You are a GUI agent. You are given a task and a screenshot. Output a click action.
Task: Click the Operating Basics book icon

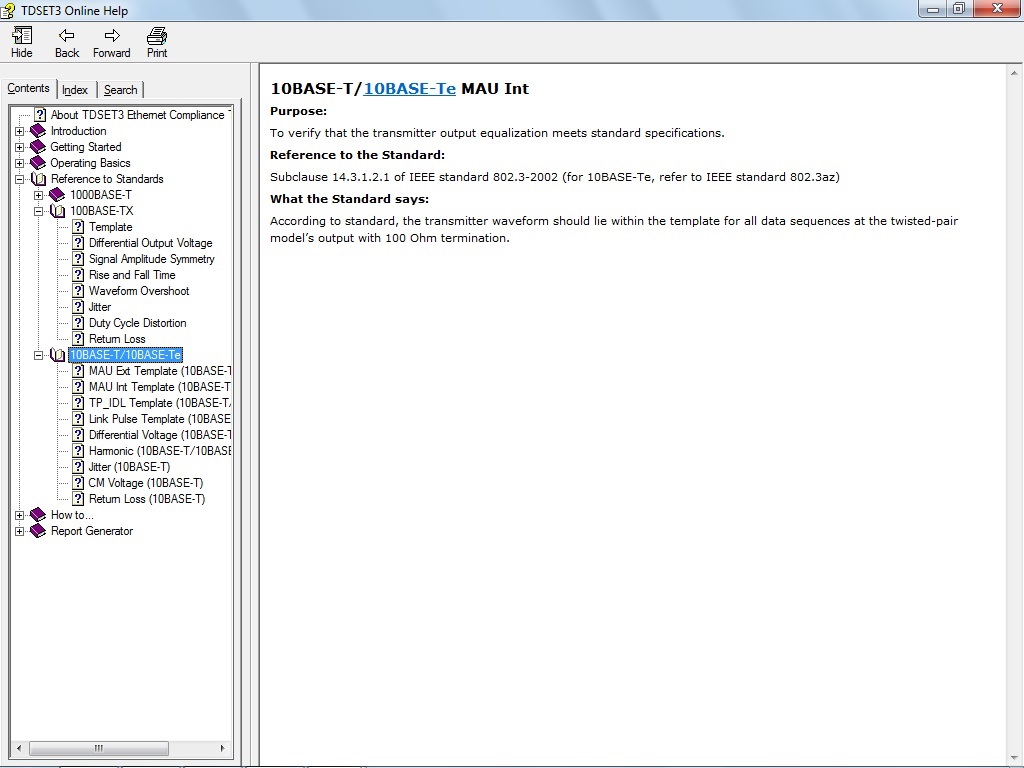[x=39, y=163]
